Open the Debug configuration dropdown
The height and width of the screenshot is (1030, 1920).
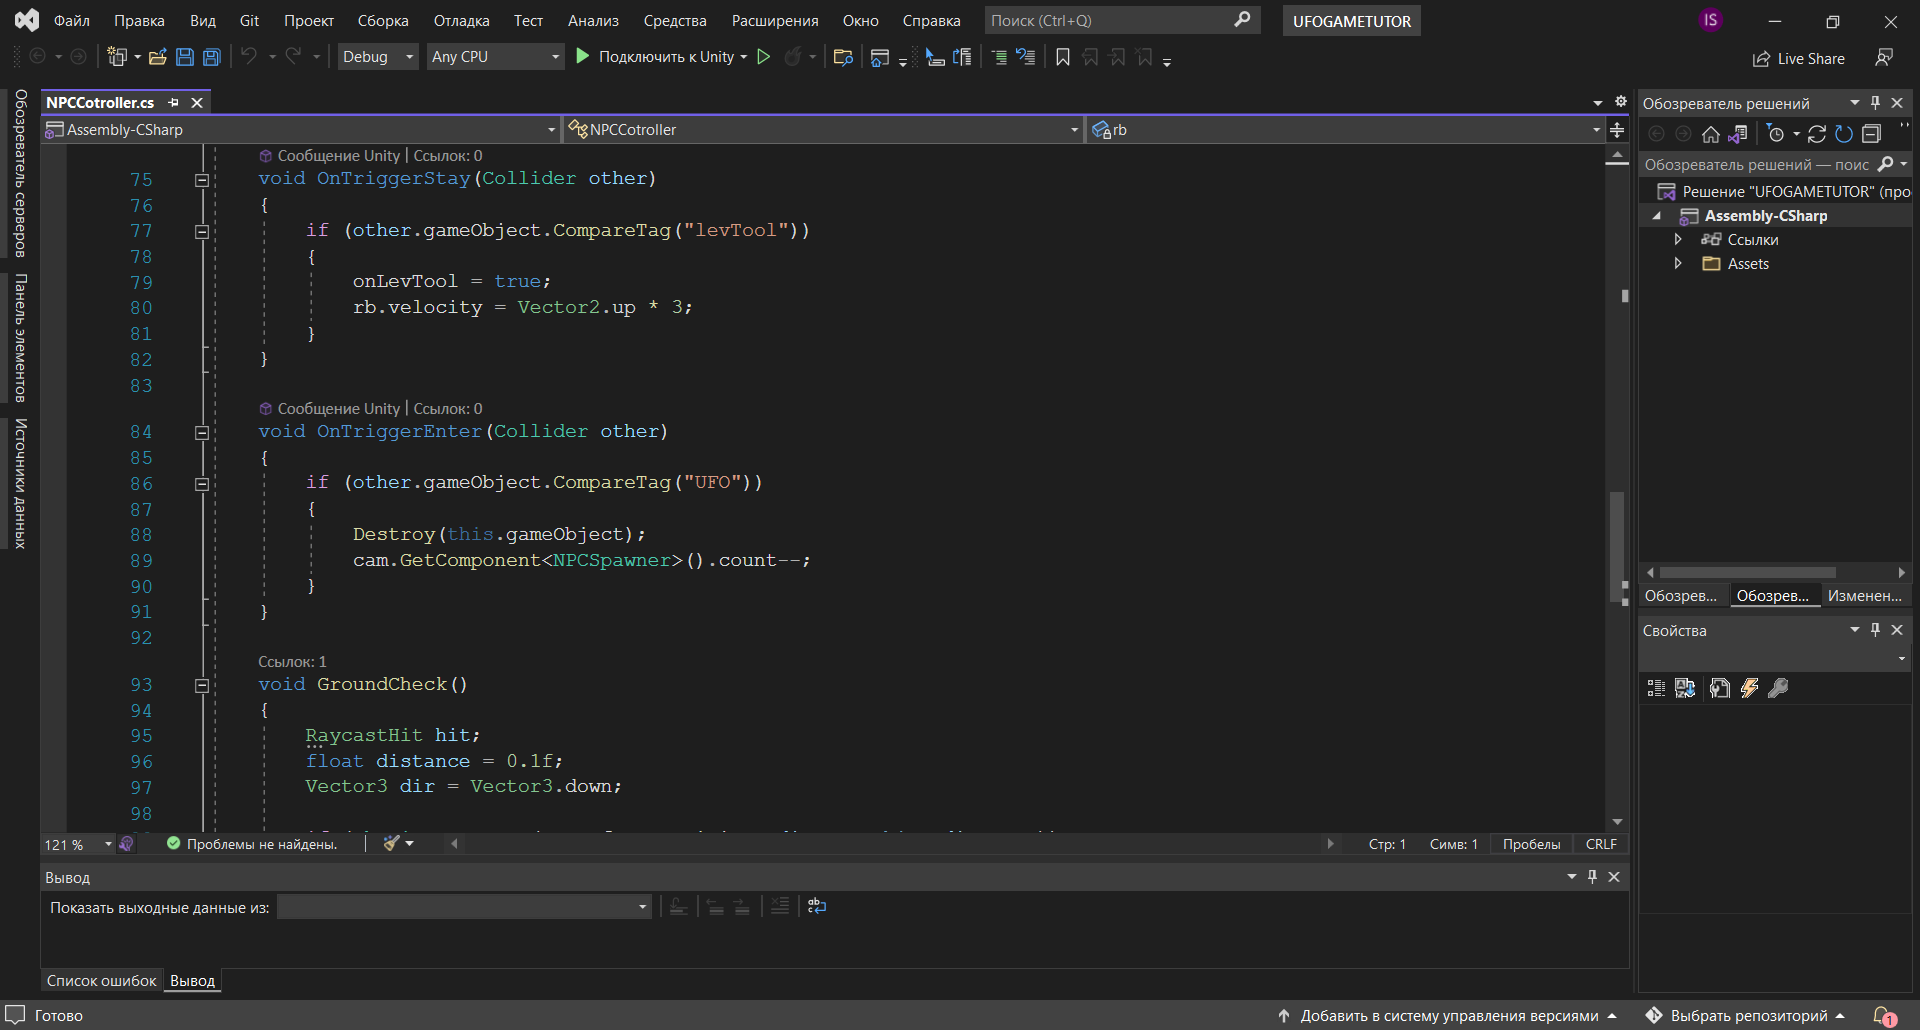tap(378, 57)
